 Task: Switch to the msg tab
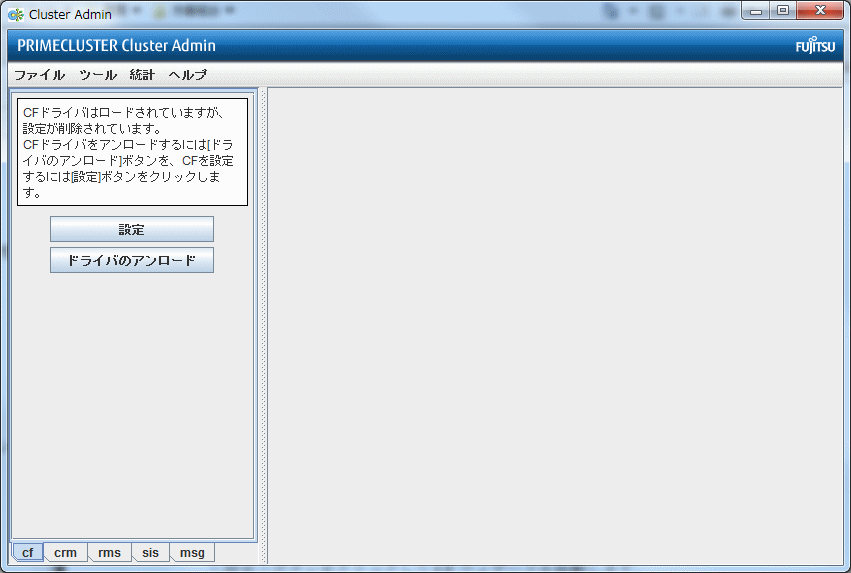[x=192, y=552]
